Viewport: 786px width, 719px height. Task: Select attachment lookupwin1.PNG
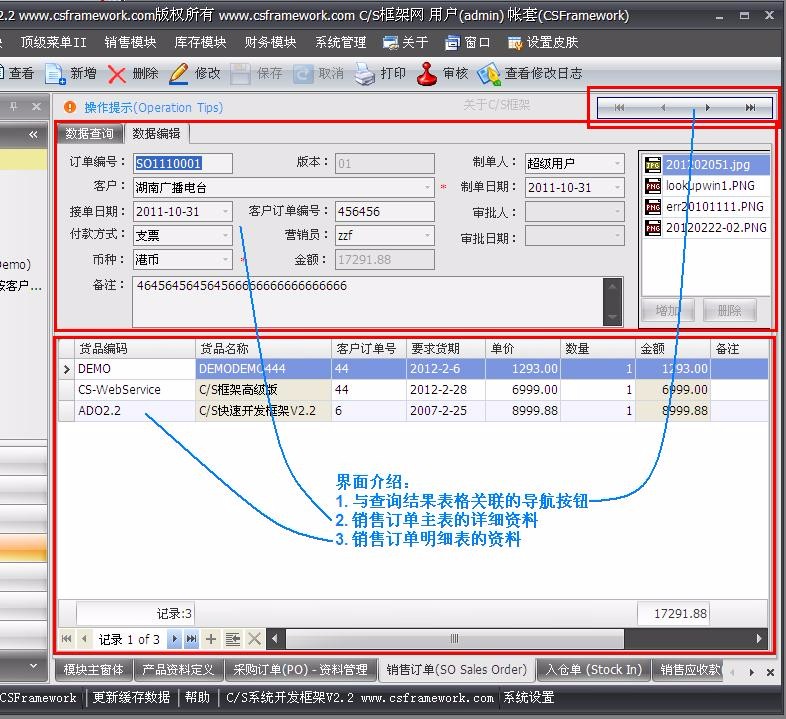pyautogui.click(x=705, y=186)
